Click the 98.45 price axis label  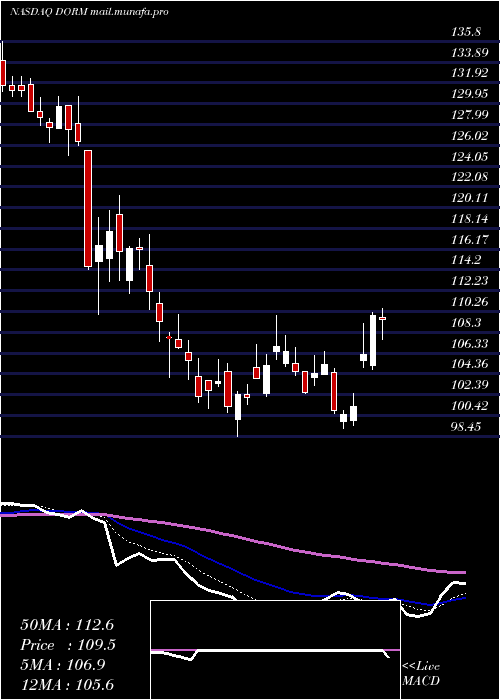pos(466,426)
